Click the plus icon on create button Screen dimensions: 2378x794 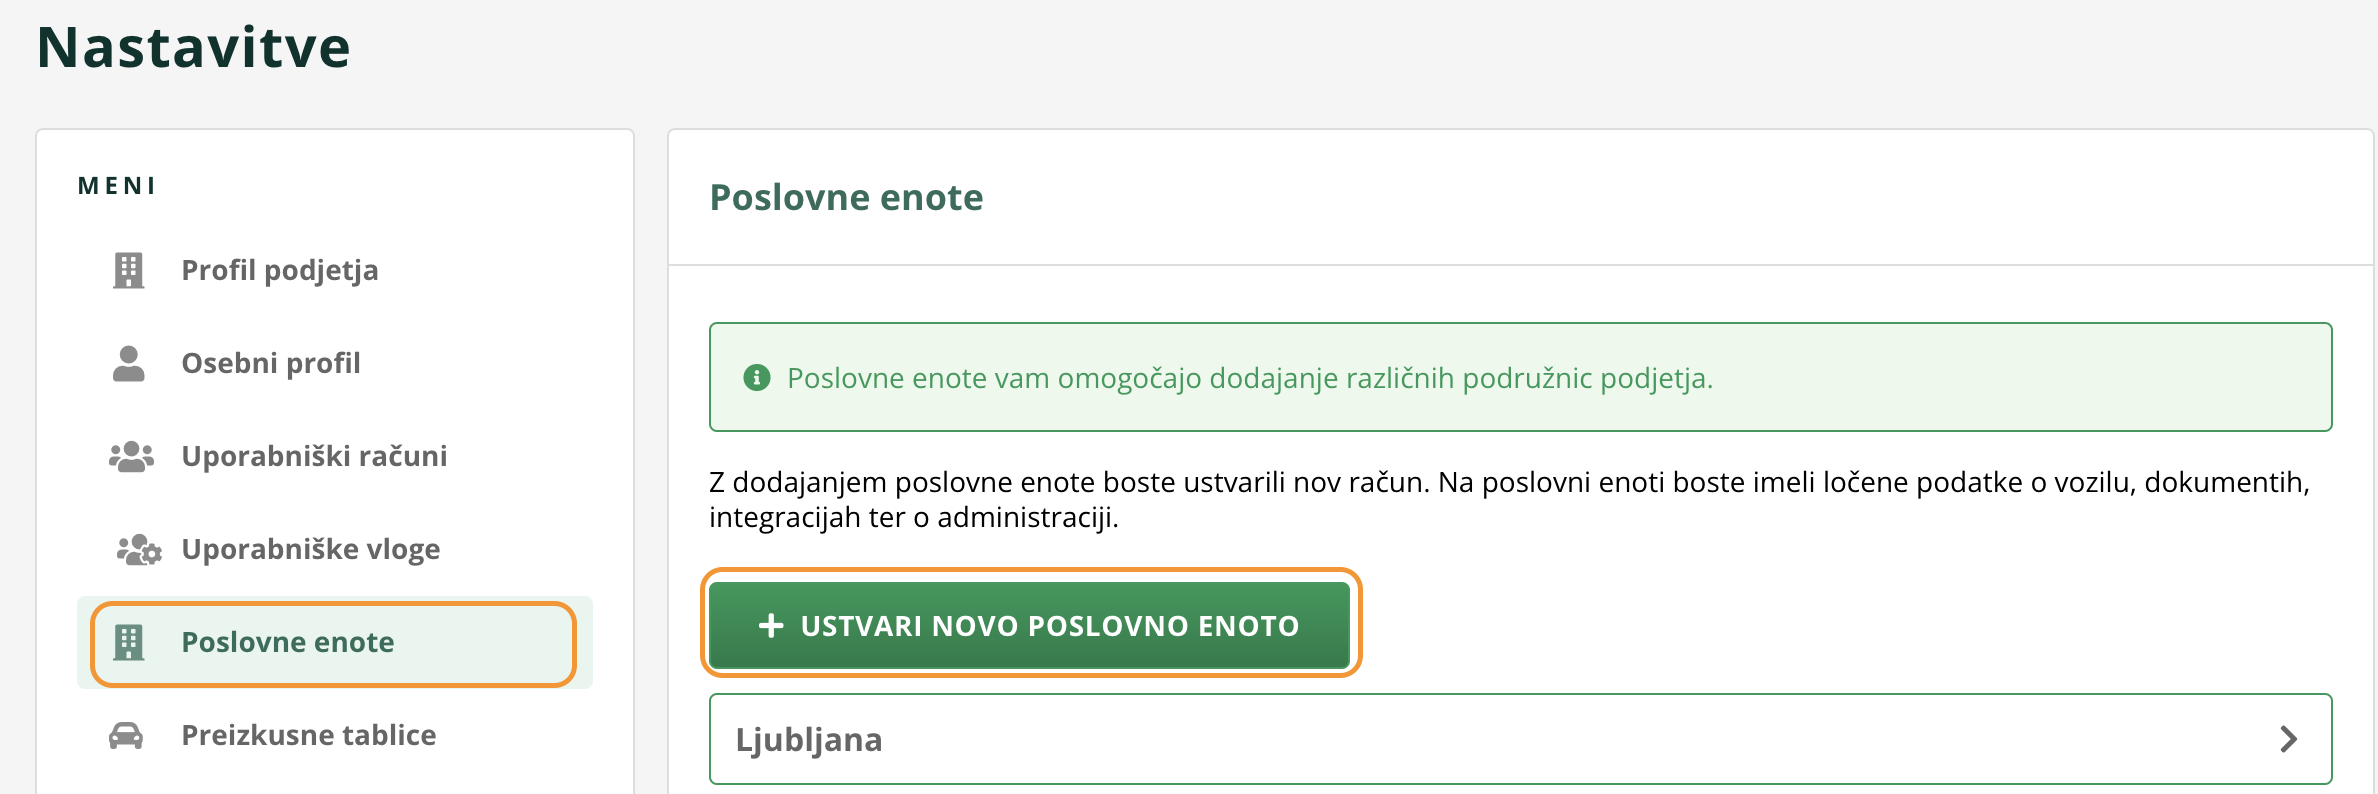pyautogui.click(x=771, y=626)
